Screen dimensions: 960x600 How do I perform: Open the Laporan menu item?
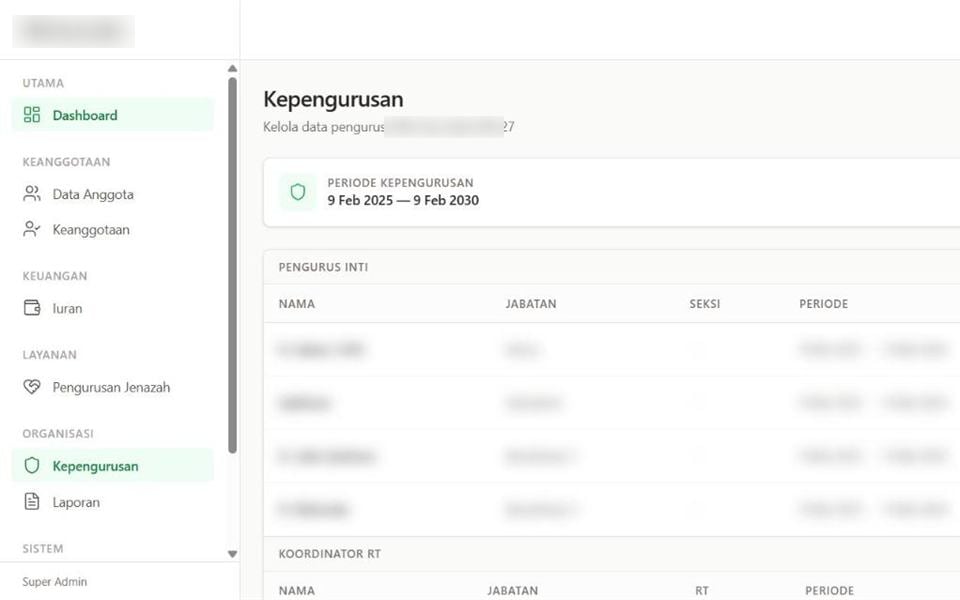tap(113, 501)
